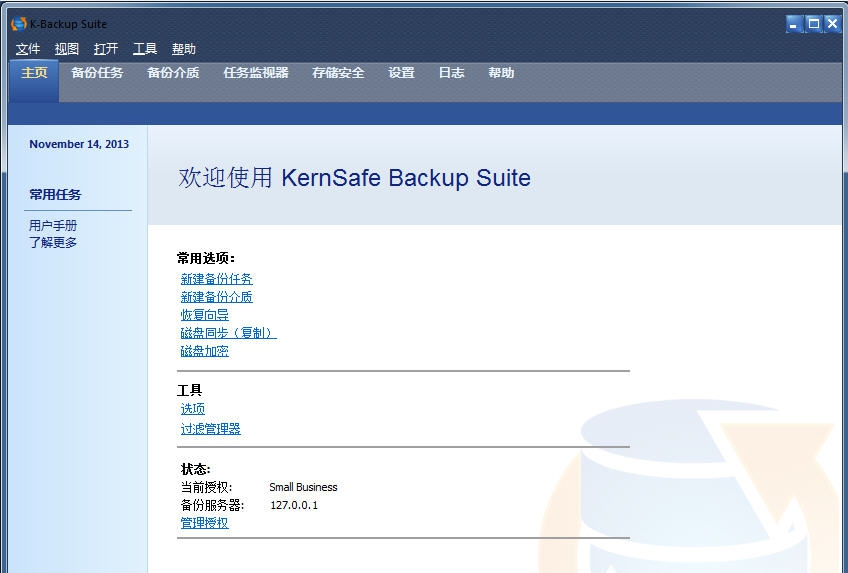Open the 文件 menu
The image size is (848, 573).
click(28, 49)
